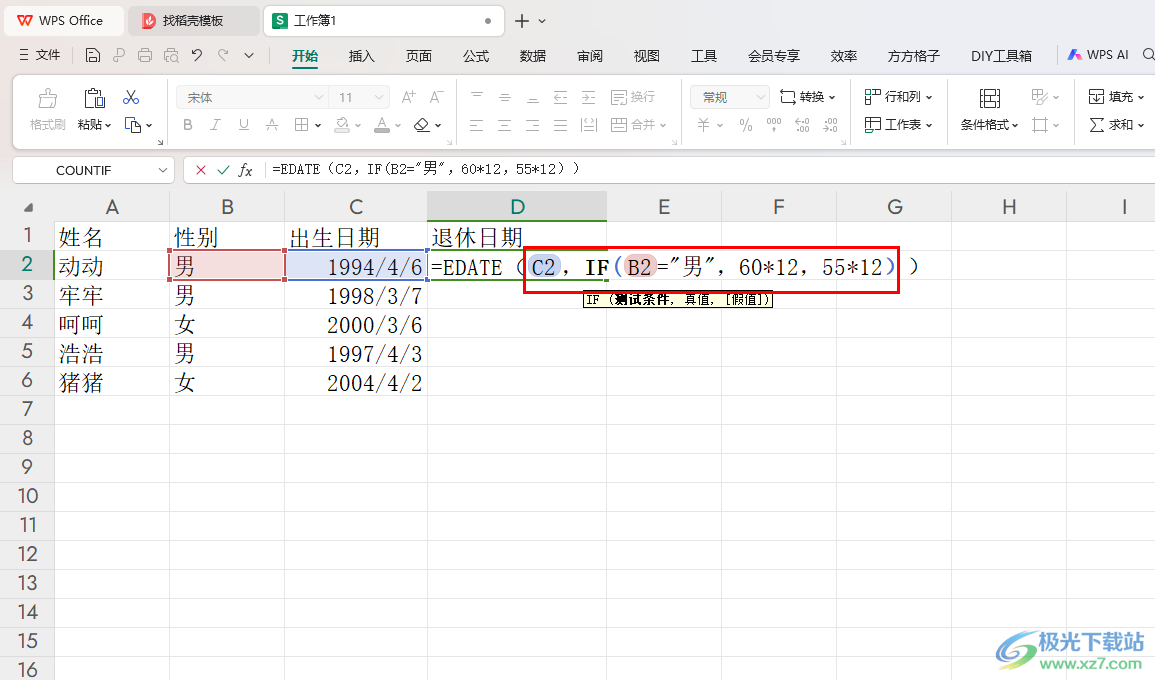
Task: Click the increase decimal places icon
Action: [x=802, y=125]
